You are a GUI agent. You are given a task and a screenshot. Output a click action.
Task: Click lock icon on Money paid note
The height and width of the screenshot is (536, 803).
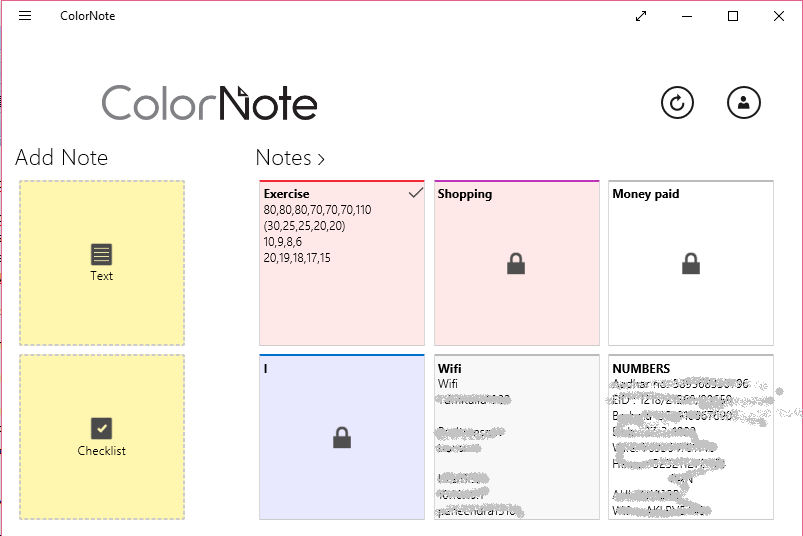click(691, 264)
